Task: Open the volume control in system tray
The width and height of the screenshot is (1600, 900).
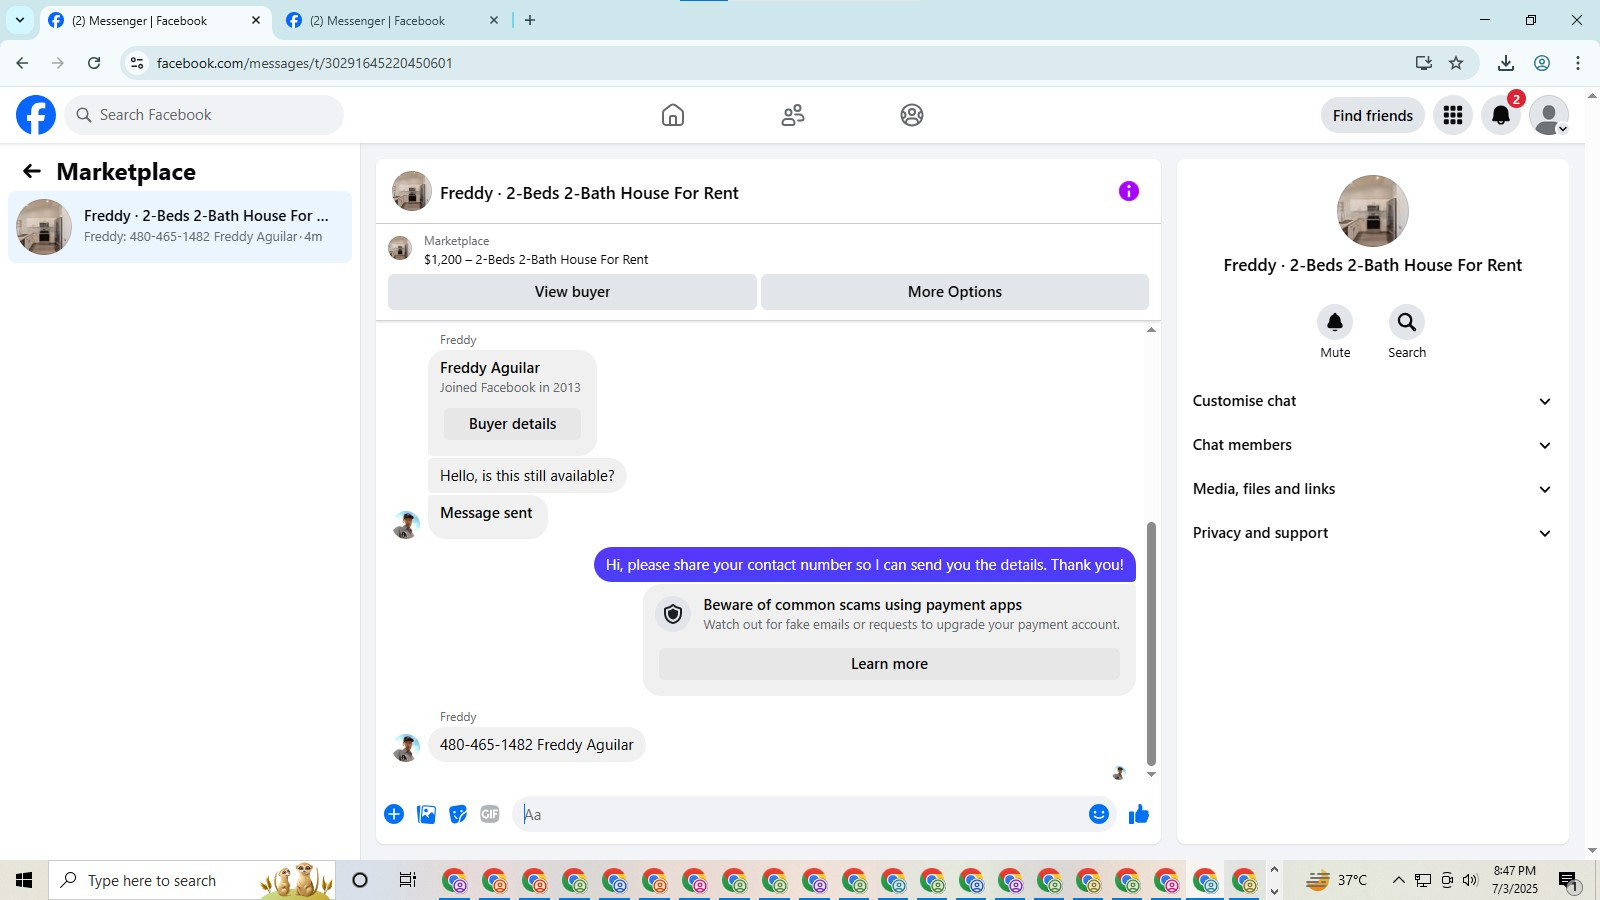Action: (1469, 880)
